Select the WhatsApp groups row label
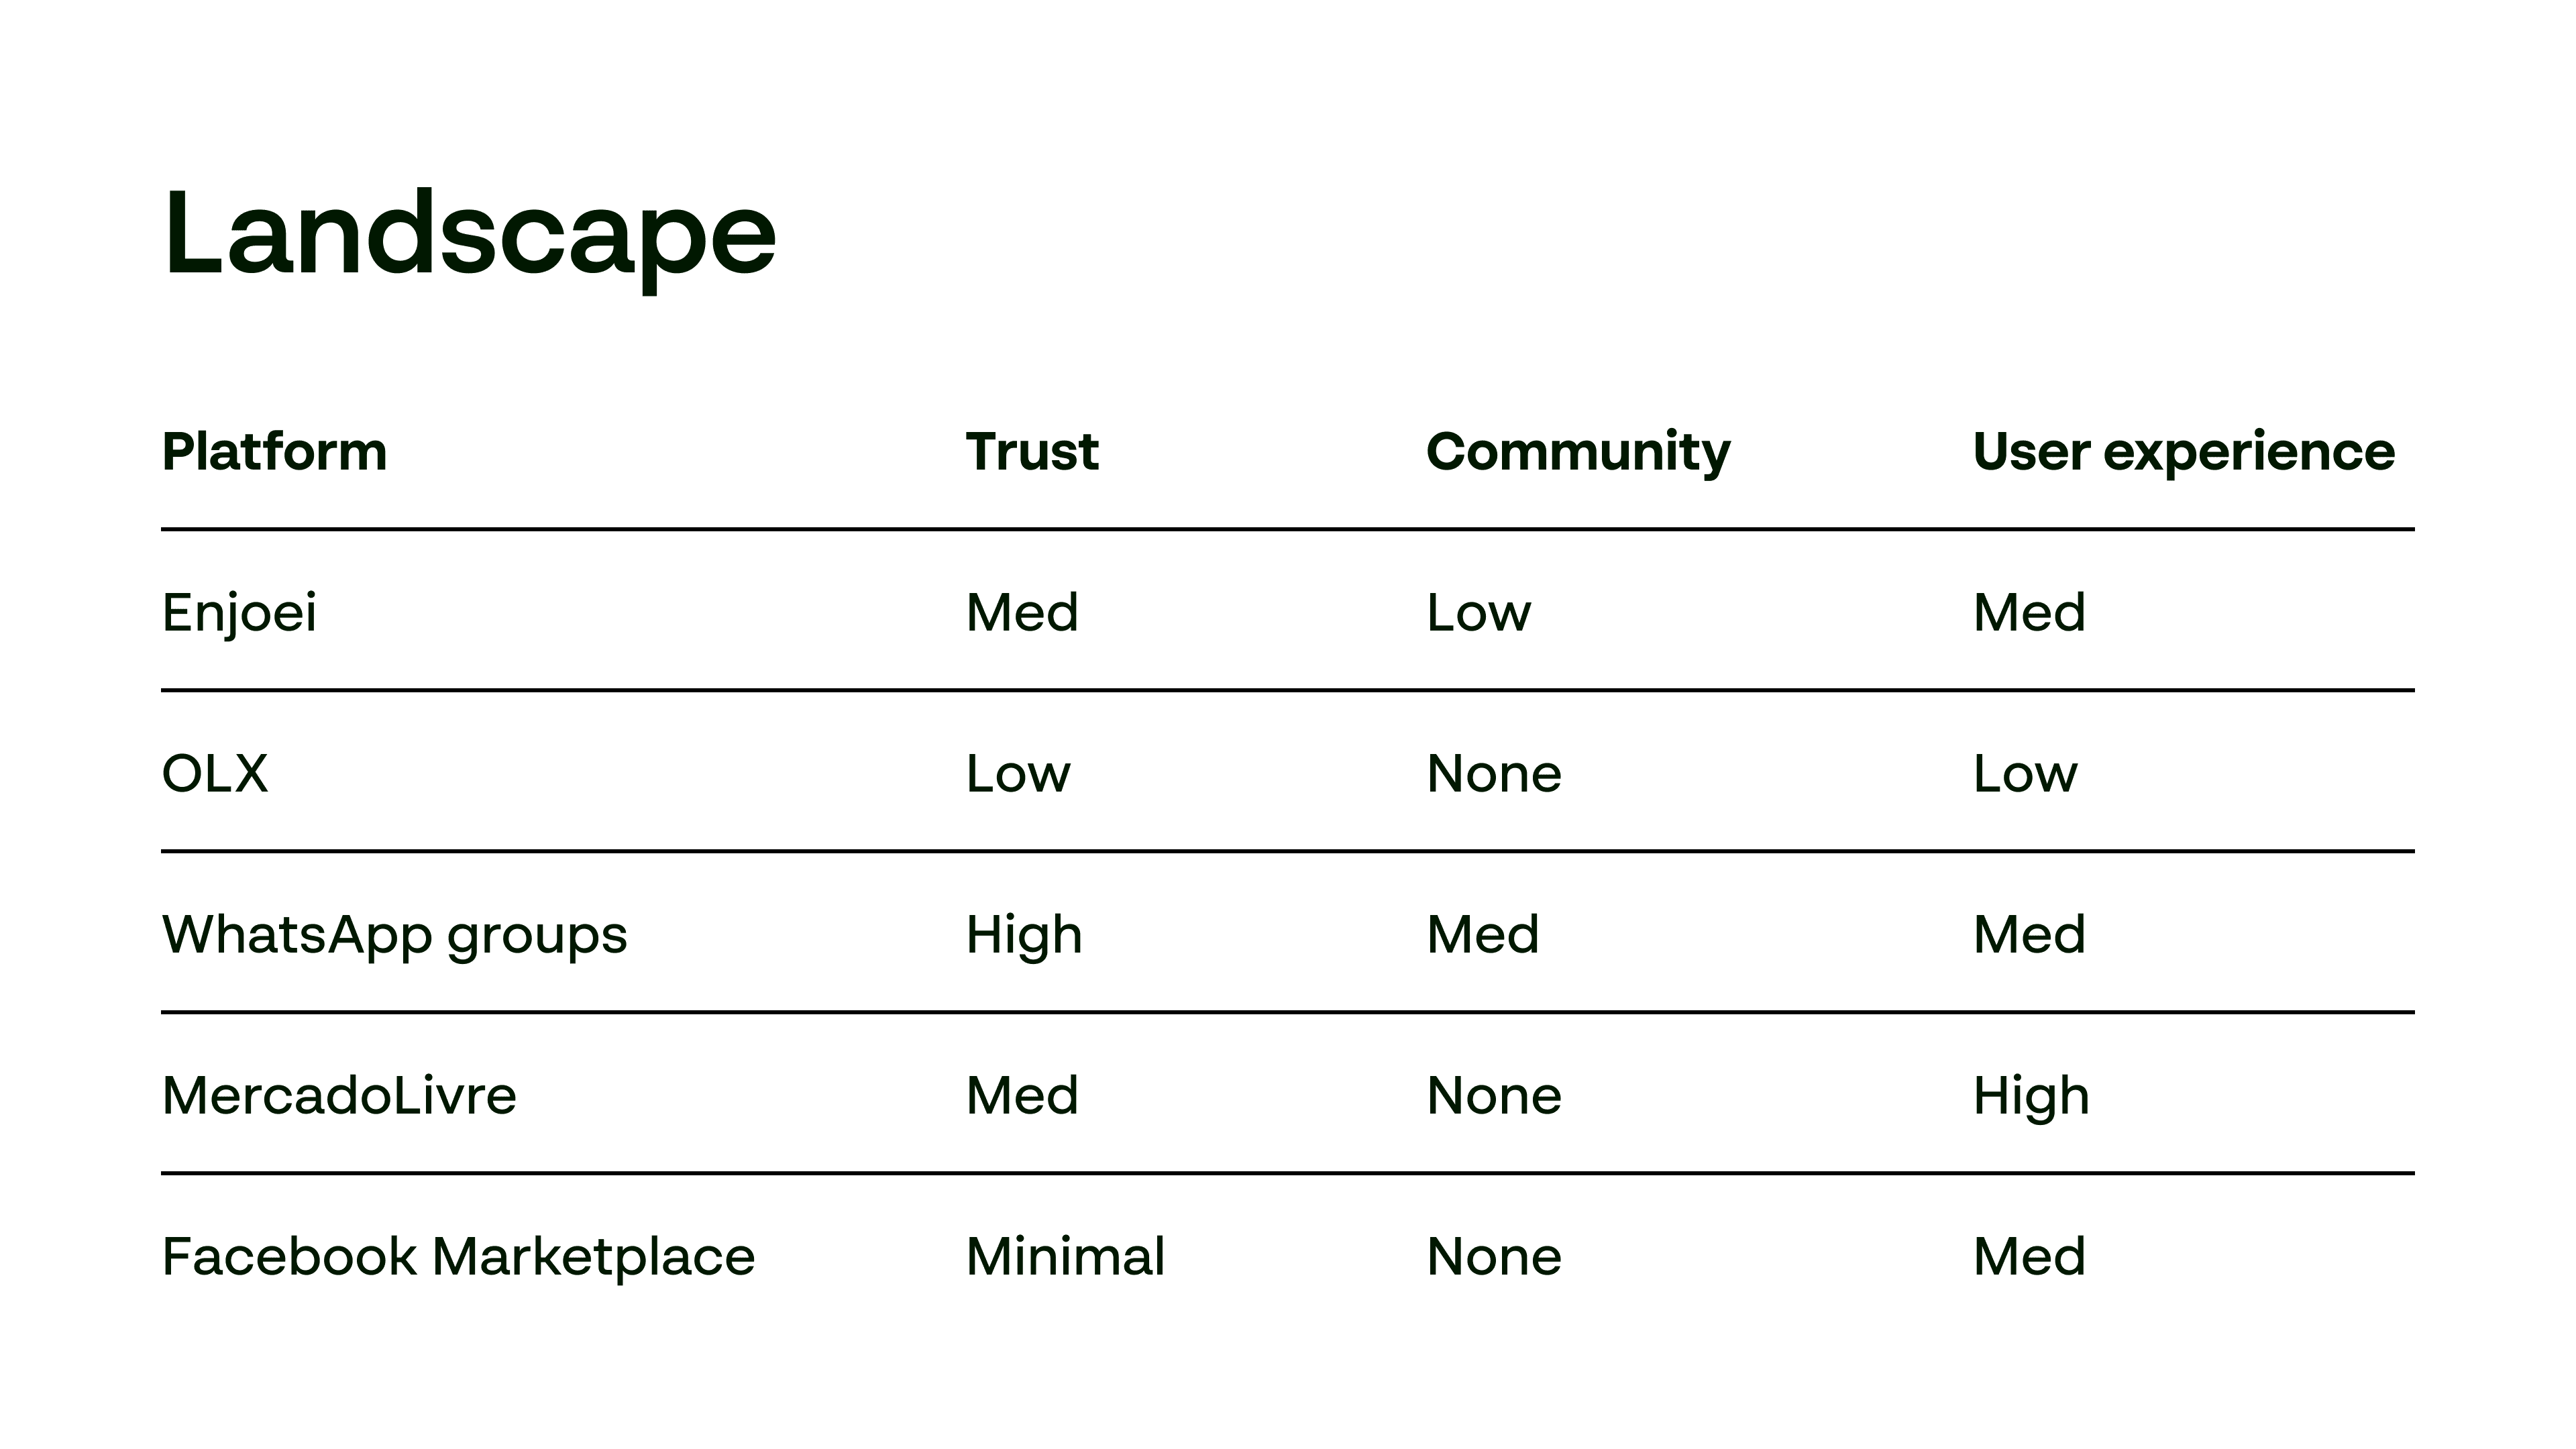2576x1449 pixels. (x=394, y=935)
